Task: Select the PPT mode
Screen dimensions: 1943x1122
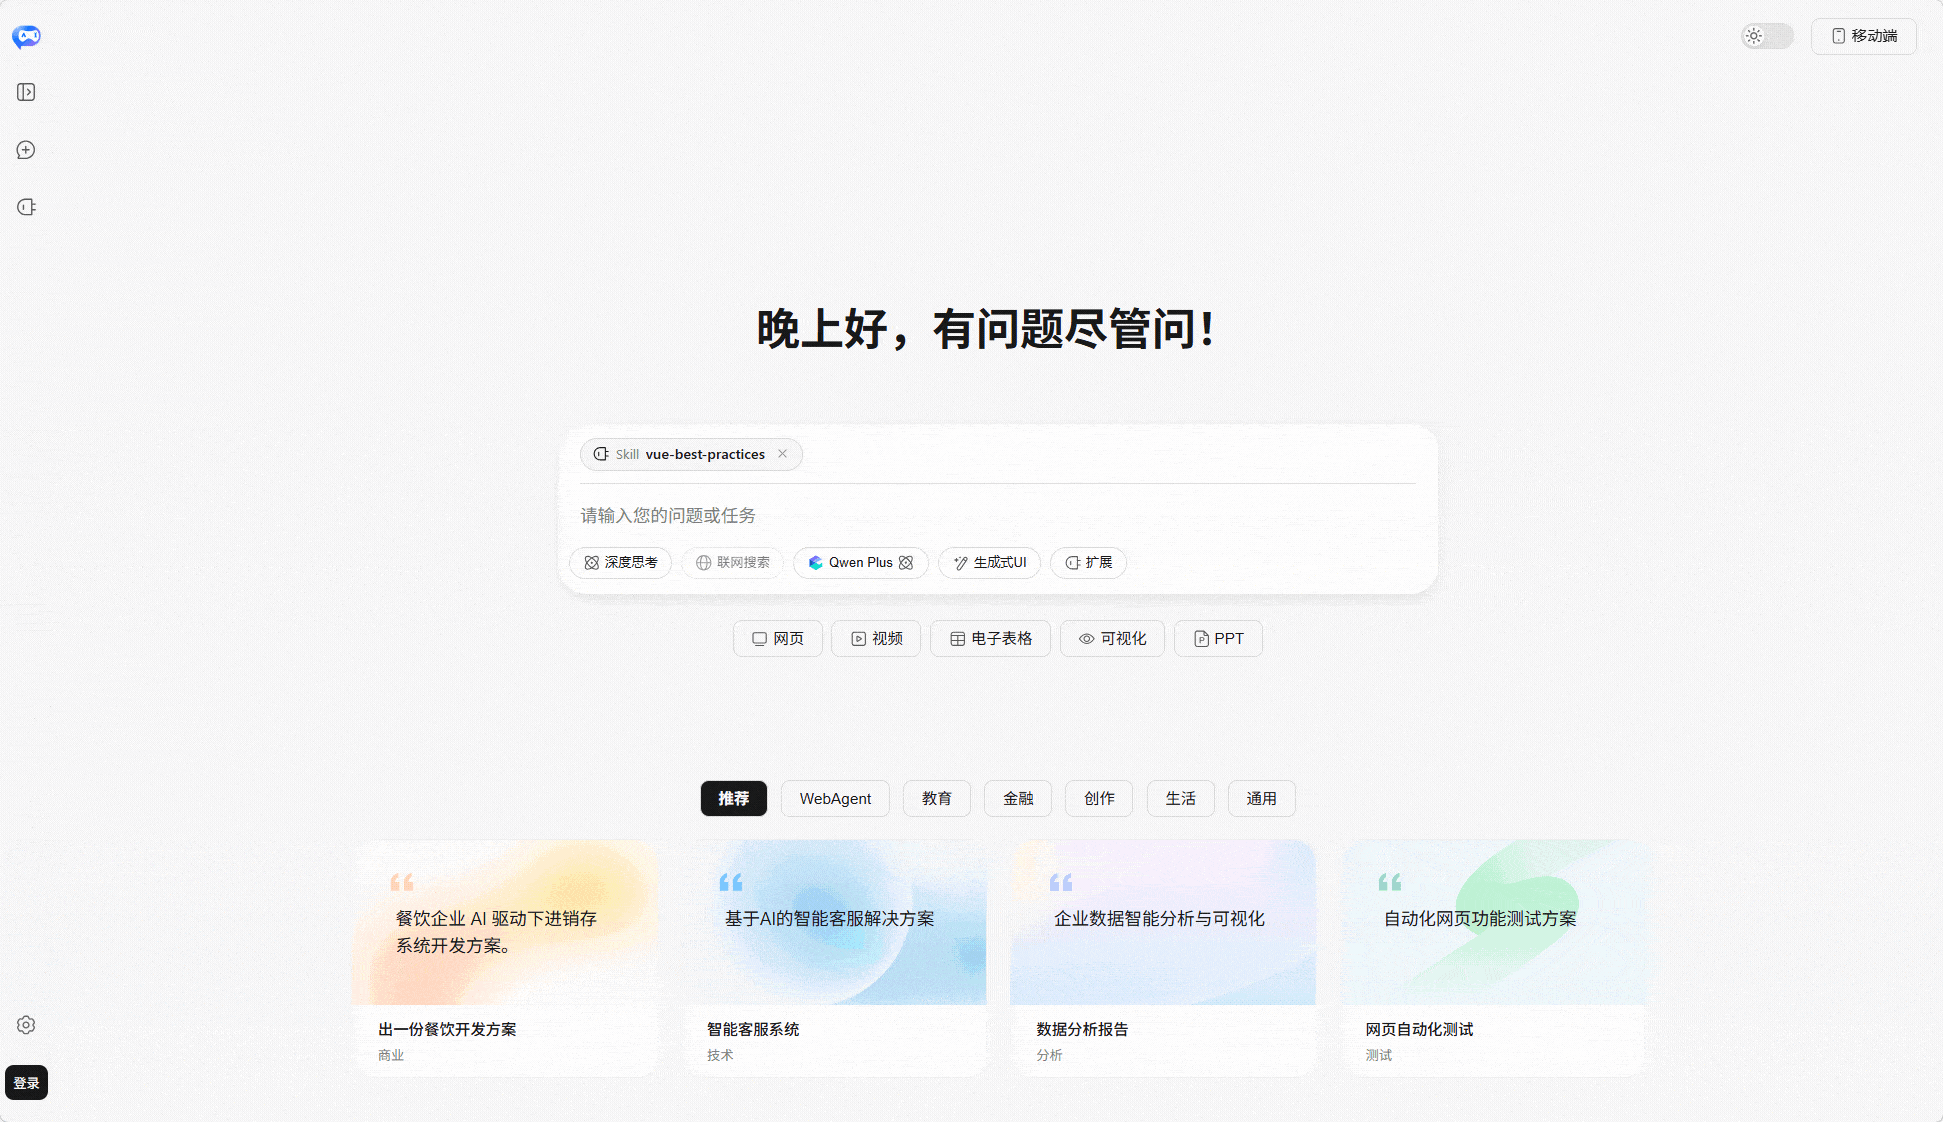Action: pyautogui.click(x=1218, y=639)
